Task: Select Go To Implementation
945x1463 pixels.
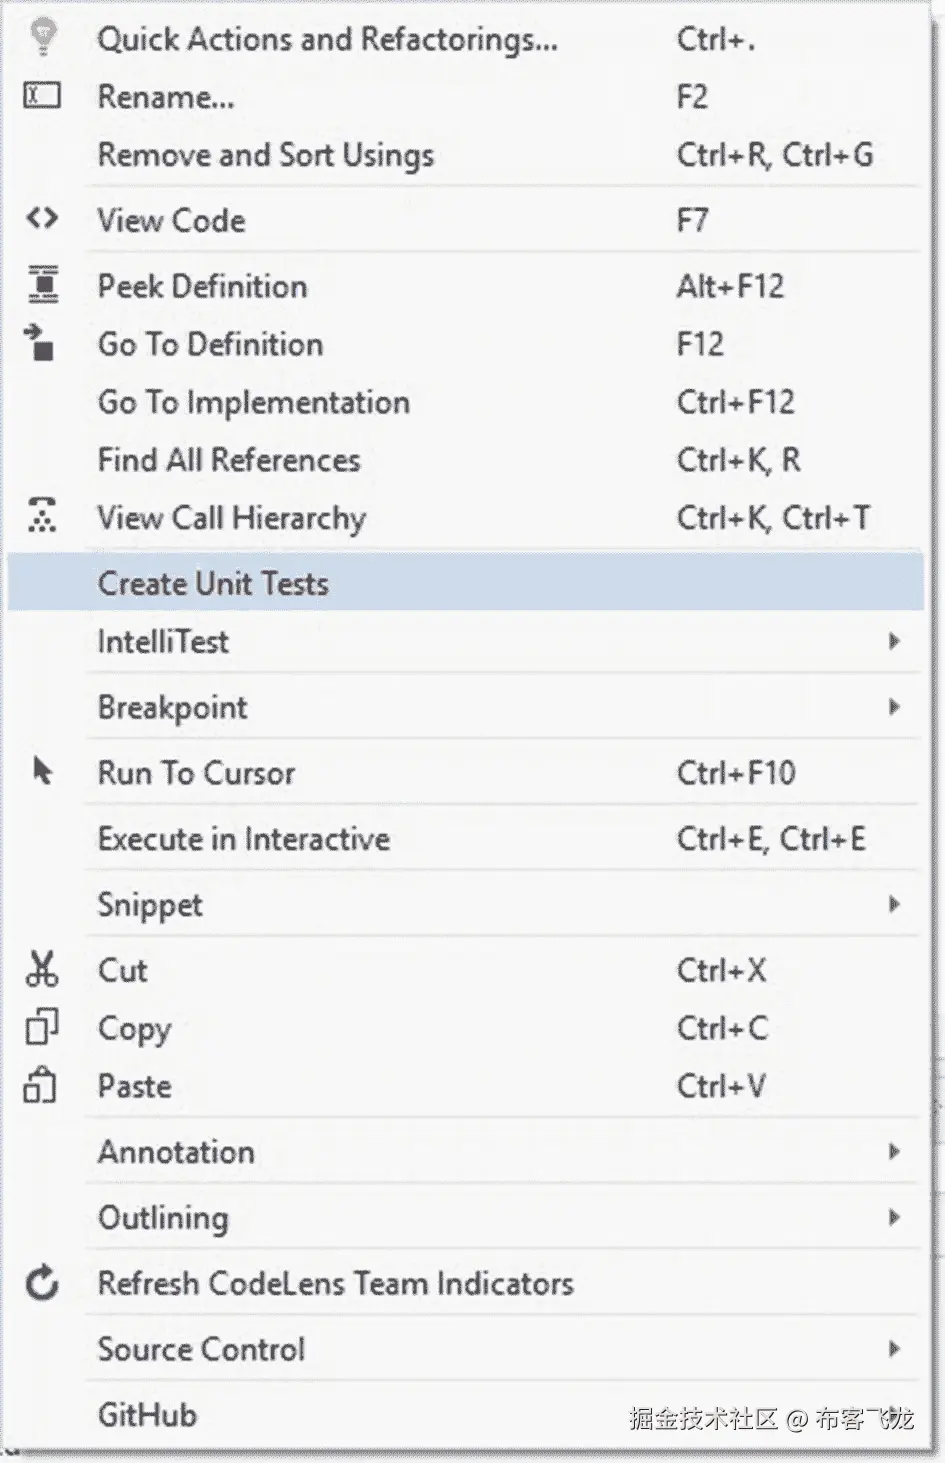Action: pyautogui.click(x=254, y=402)
